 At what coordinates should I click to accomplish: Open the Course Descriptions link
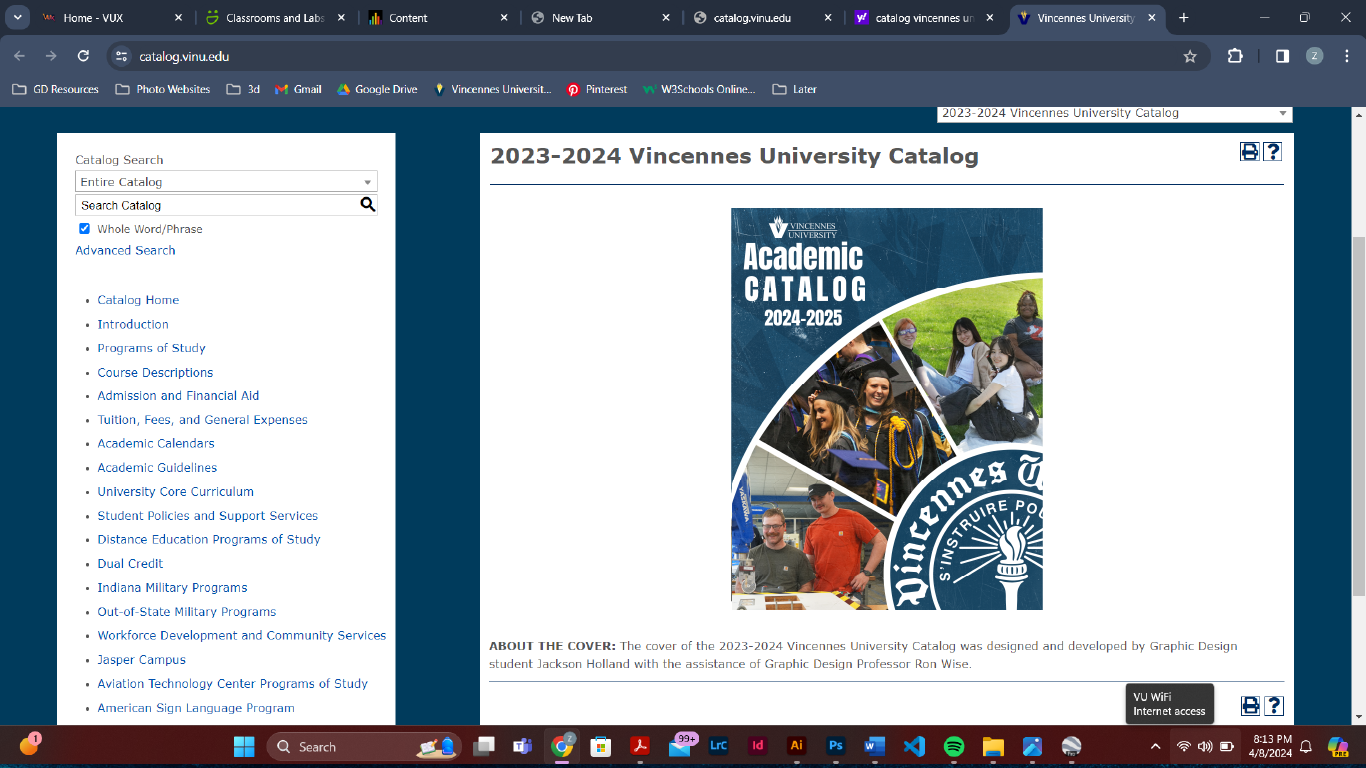[155, 372]
